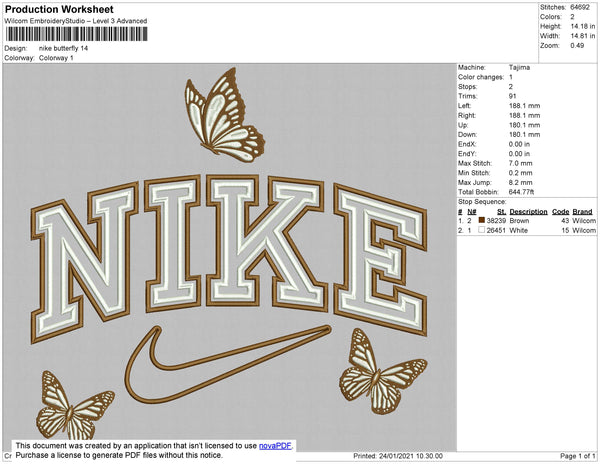Click the barcode under the worksheet title

click(x=76, y=34)
